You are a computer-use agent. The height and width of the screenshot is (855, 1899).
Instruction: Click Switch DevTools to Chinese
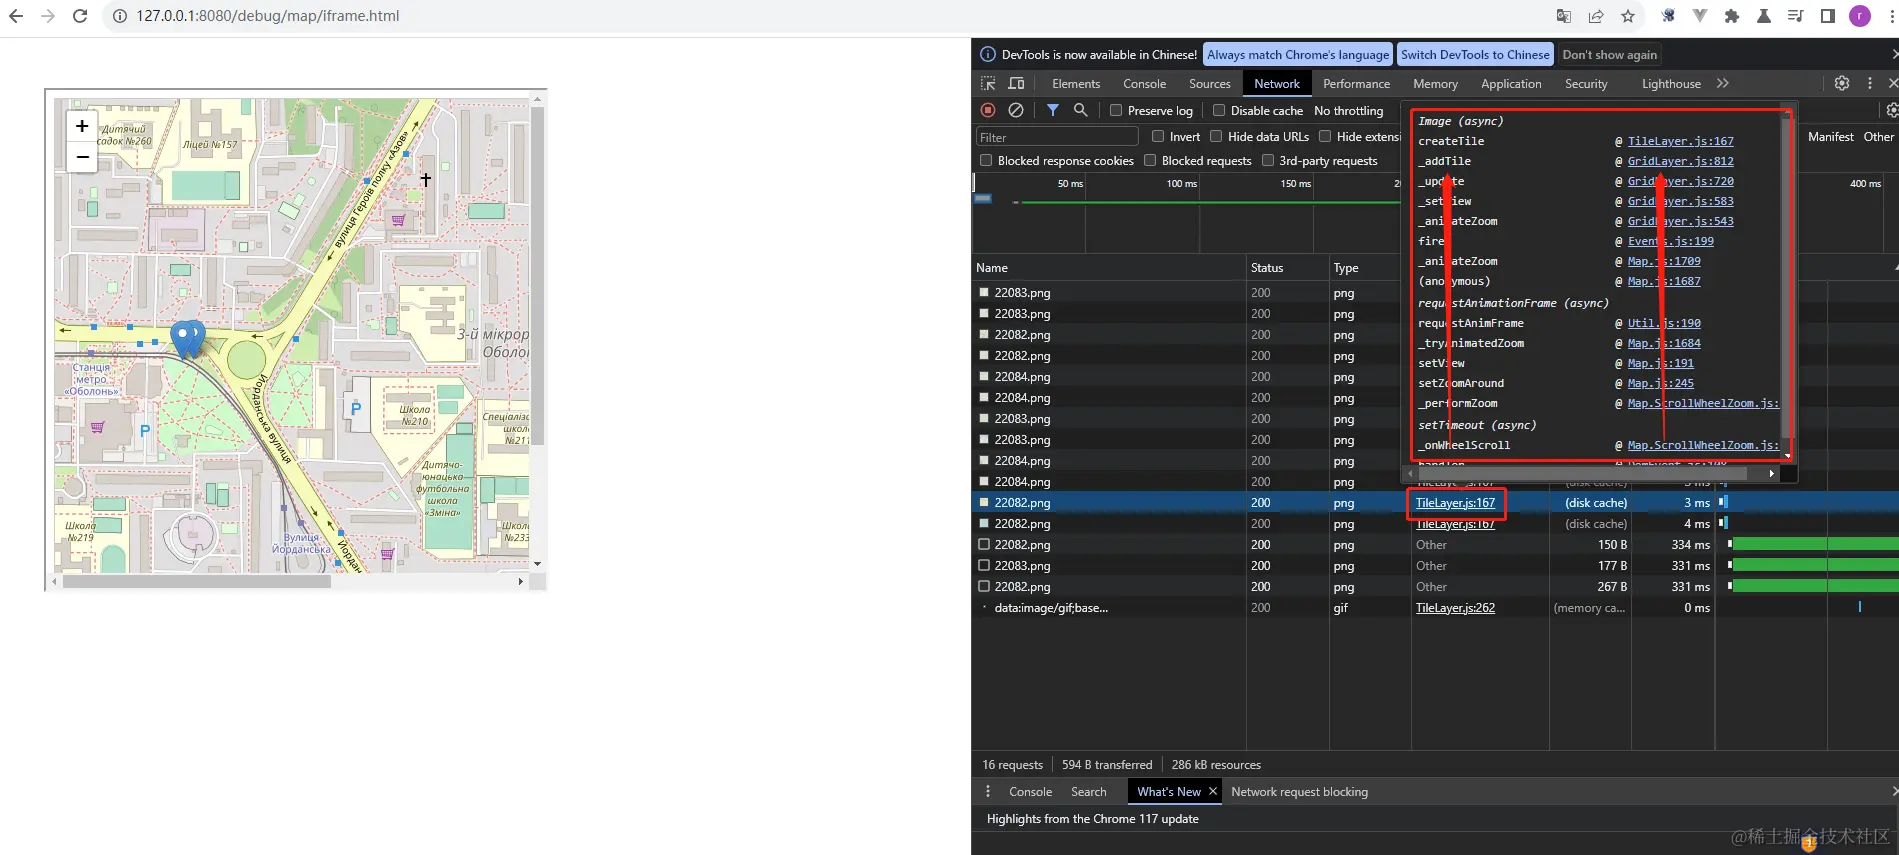tap(1475, 55)
